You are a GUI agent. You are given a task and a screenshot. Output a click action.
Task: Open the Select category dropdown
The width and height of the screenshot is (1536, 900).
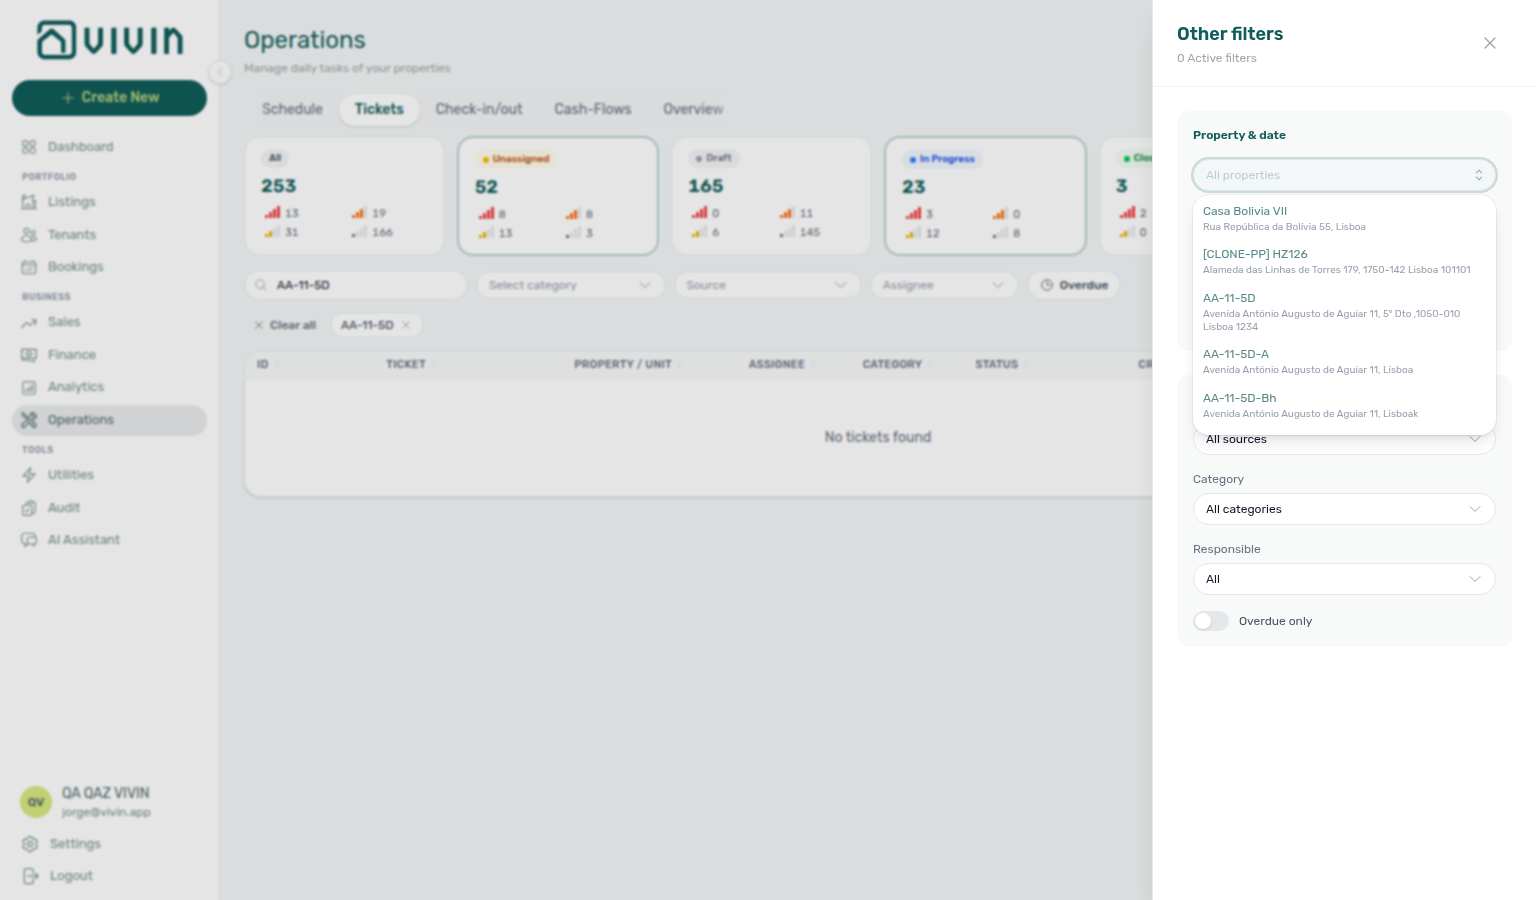pos(570,285)
